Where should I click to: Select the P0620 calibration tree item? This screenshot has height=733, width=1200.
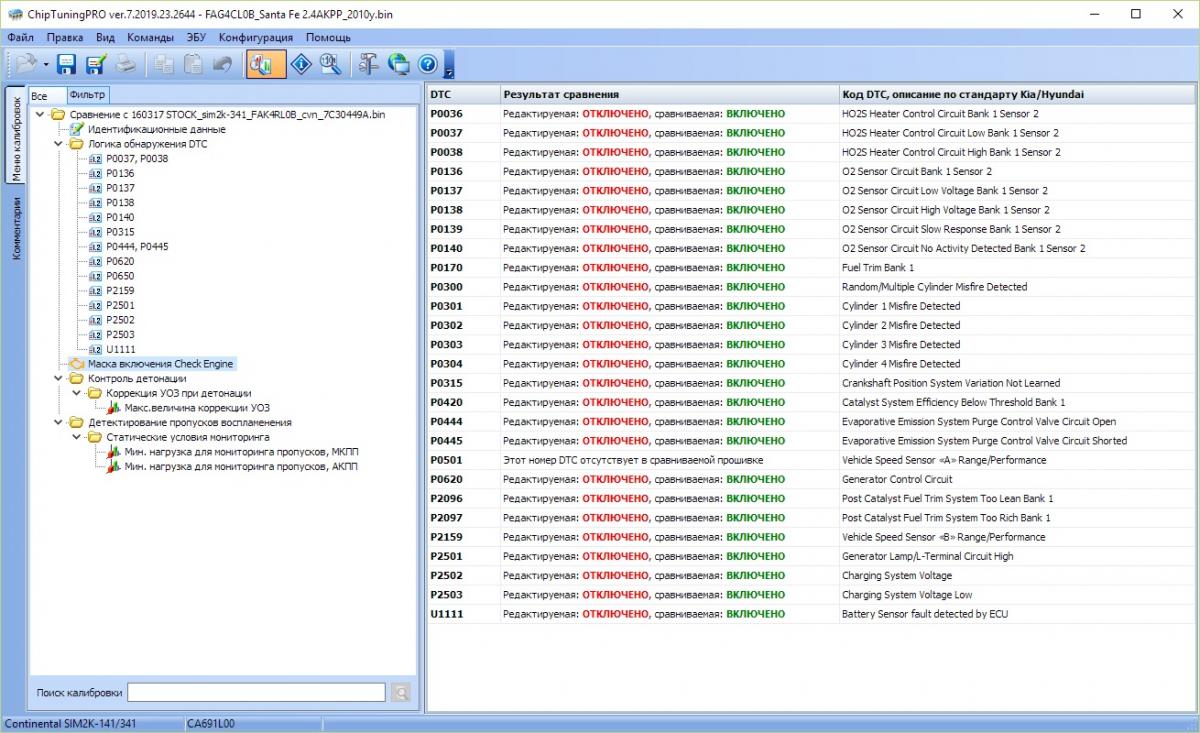120,261
